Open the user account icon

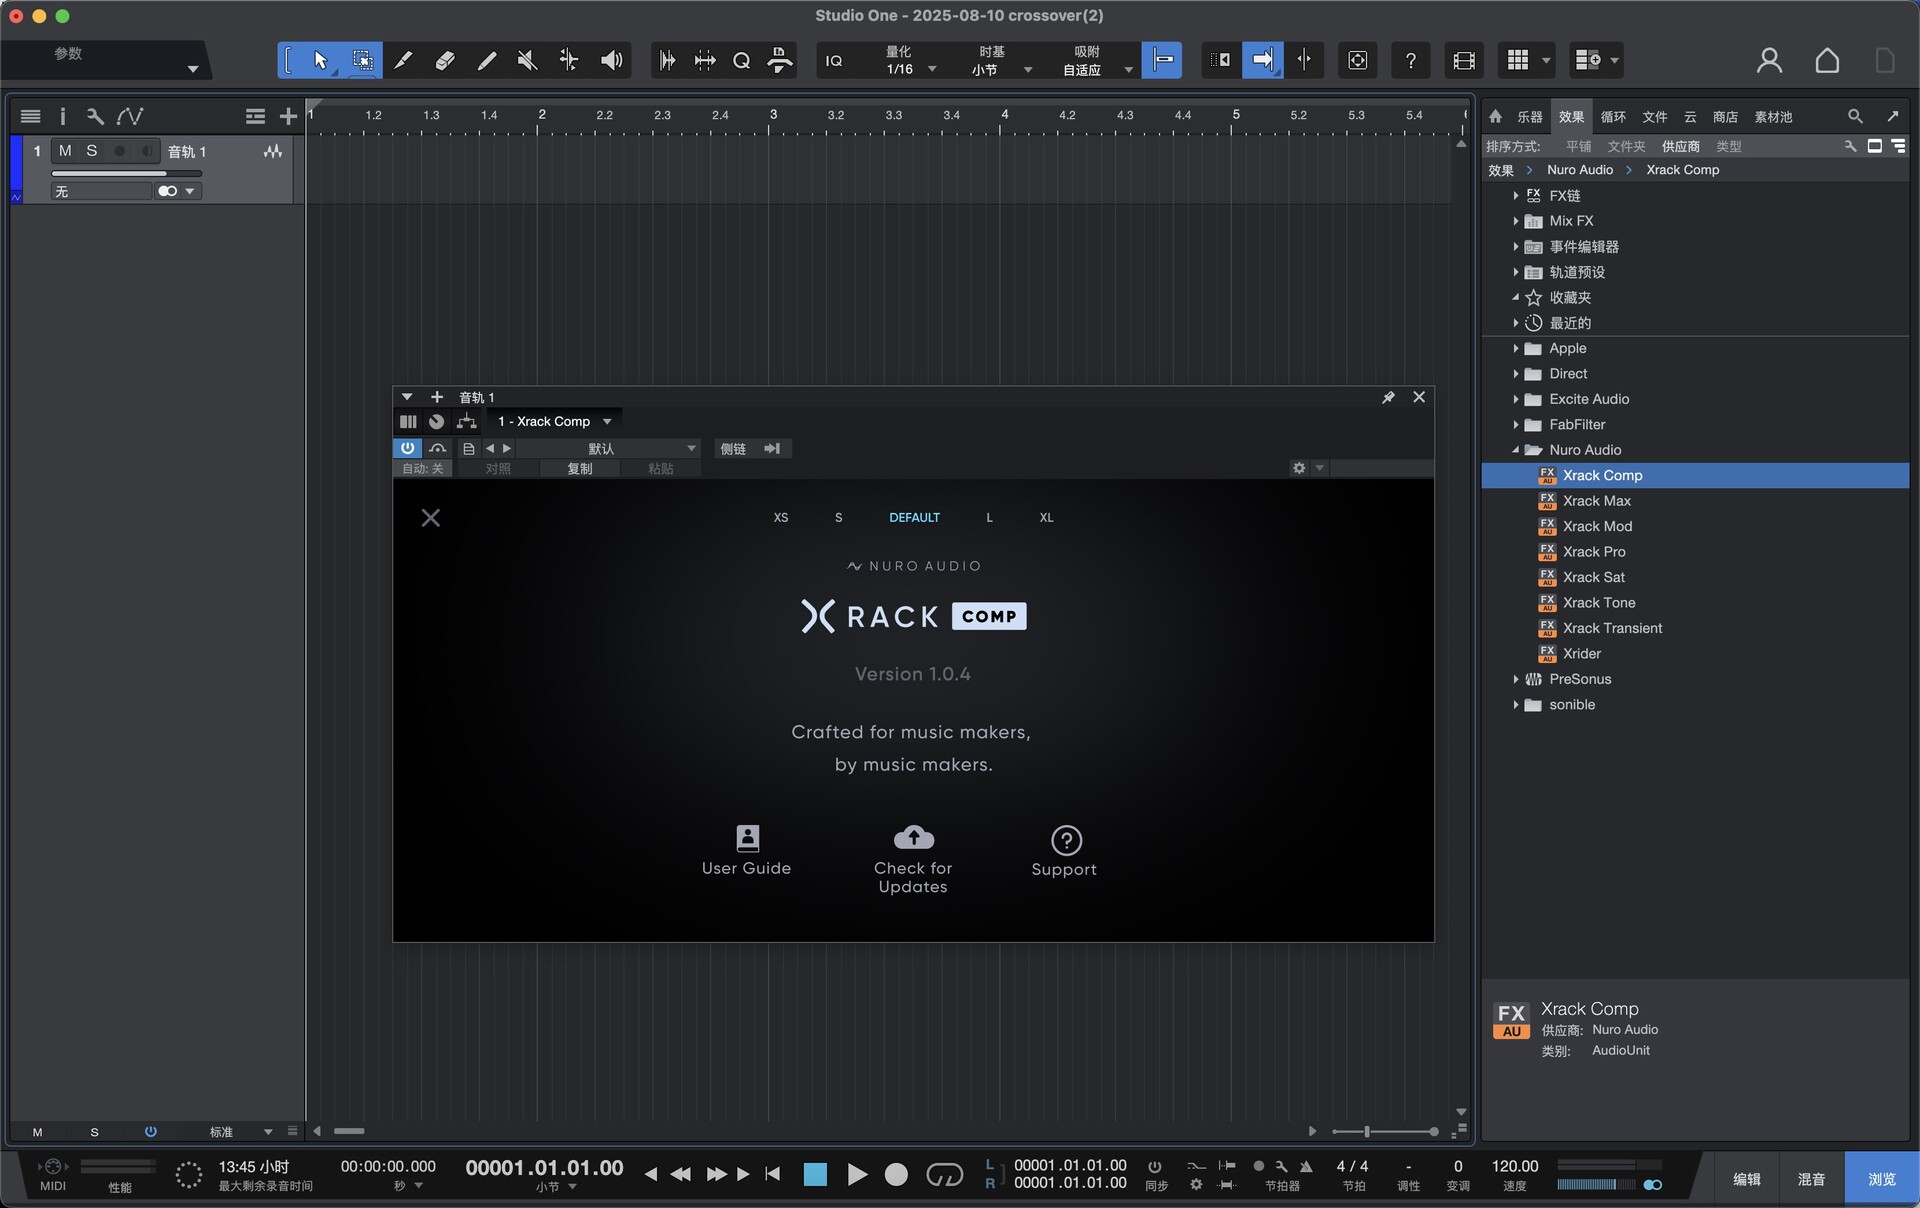(x=1769, y=60)
